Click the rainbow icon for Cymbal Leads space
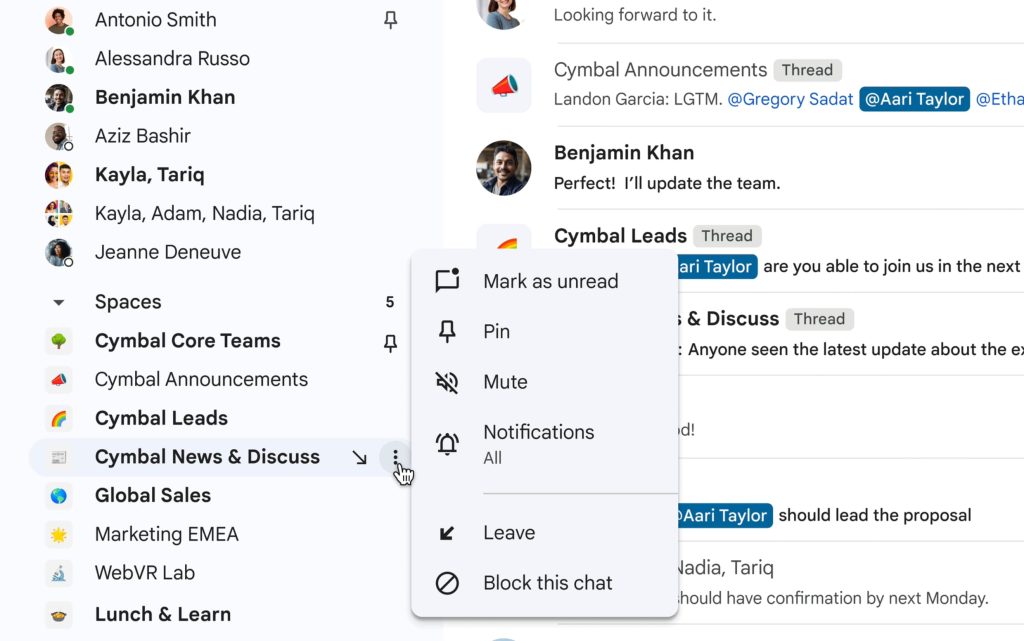1024x641 pixels. tap(59, 419)
